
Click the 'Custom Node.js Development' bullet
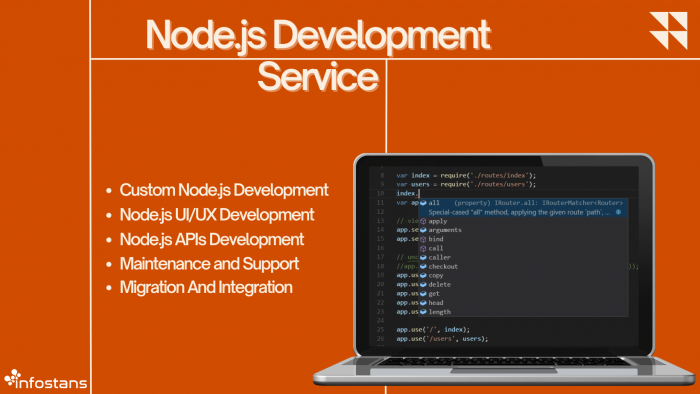tap(224, 190)
